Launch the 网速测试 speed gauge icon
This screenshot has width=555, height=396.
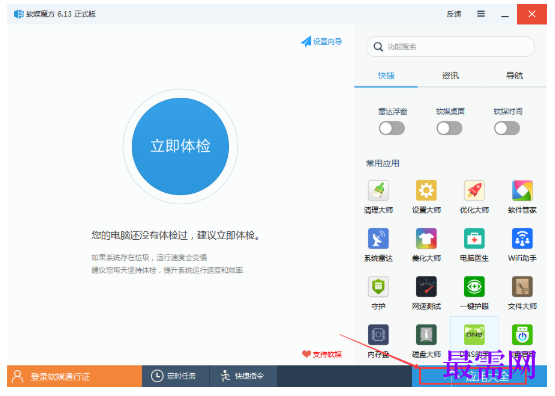click(x=426, y=286)
